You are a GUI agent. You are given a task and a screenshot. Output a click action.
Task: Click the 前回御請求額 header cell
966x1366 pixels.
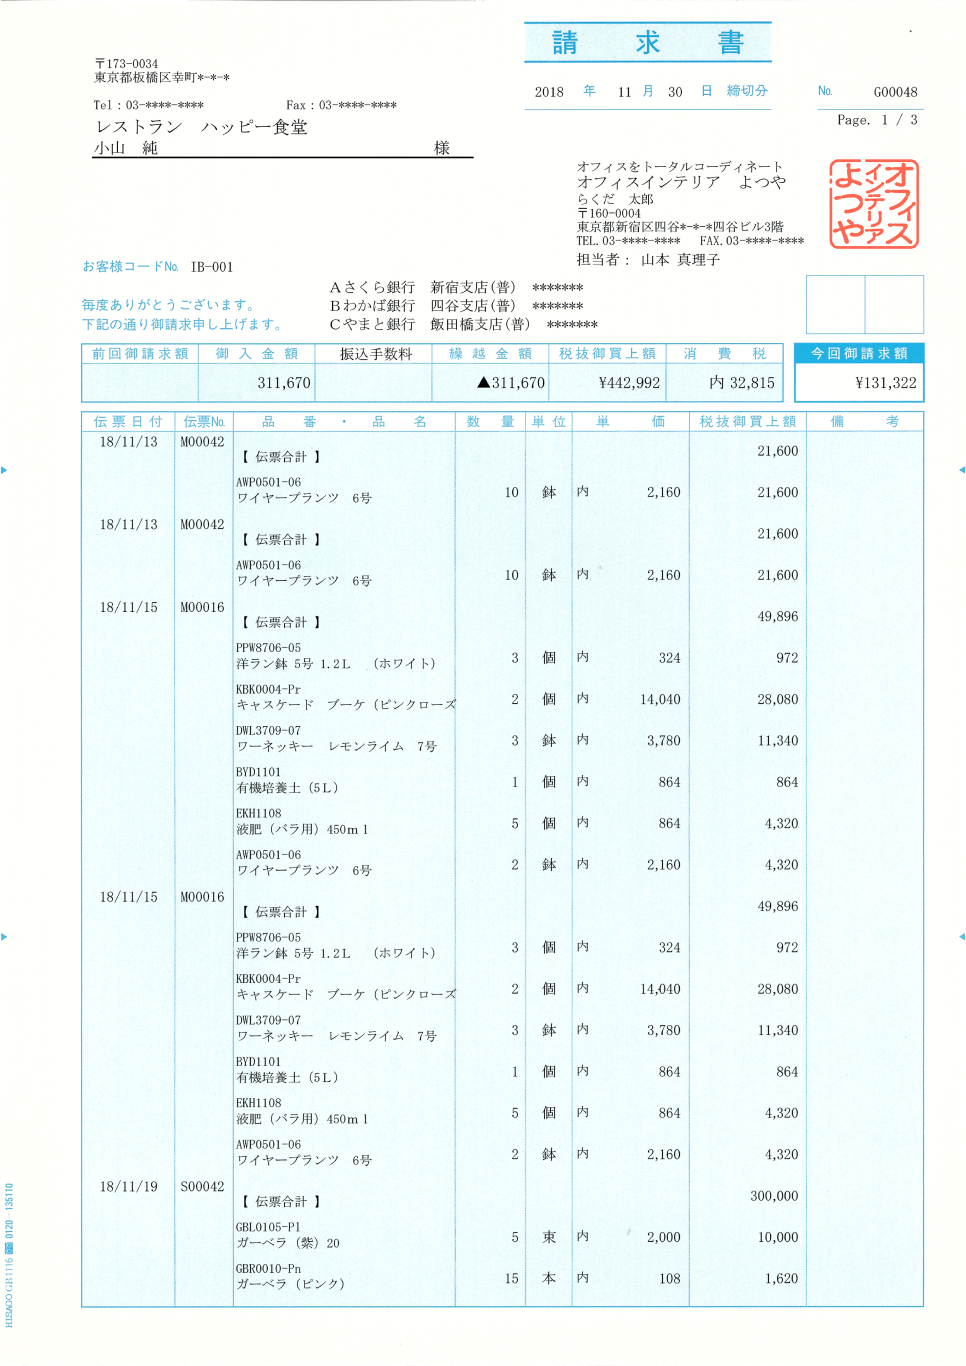[140, 354]
